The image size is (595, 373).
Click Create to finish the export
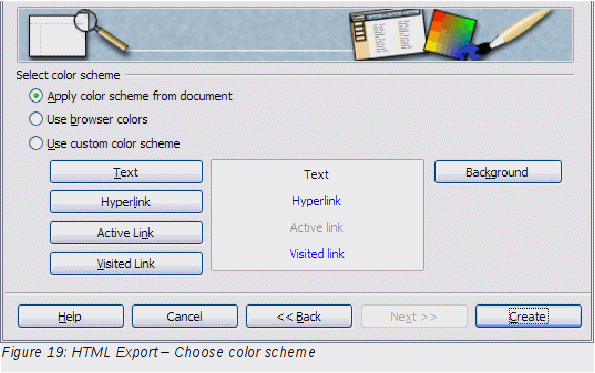528,316
